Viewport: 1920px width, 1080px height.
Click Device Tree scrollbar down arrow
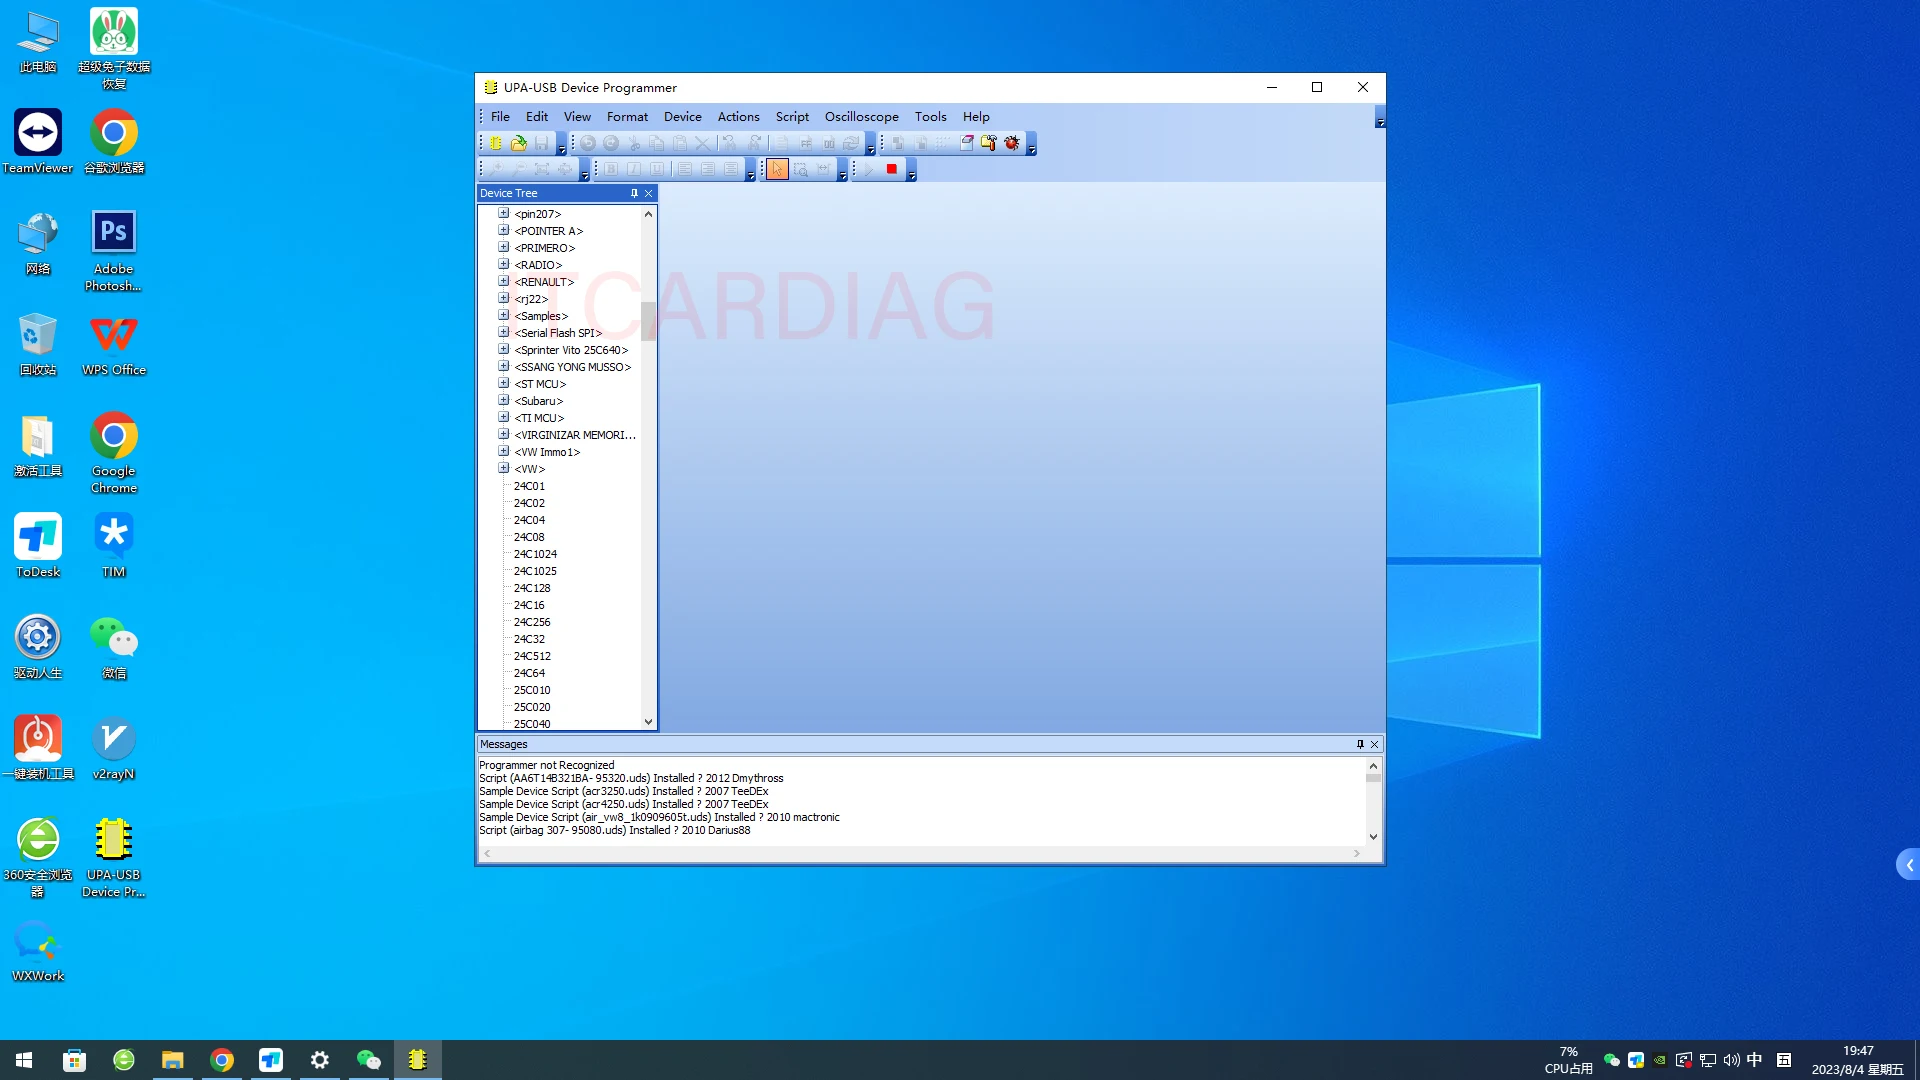pyautogui.click(x=648, y=722)
